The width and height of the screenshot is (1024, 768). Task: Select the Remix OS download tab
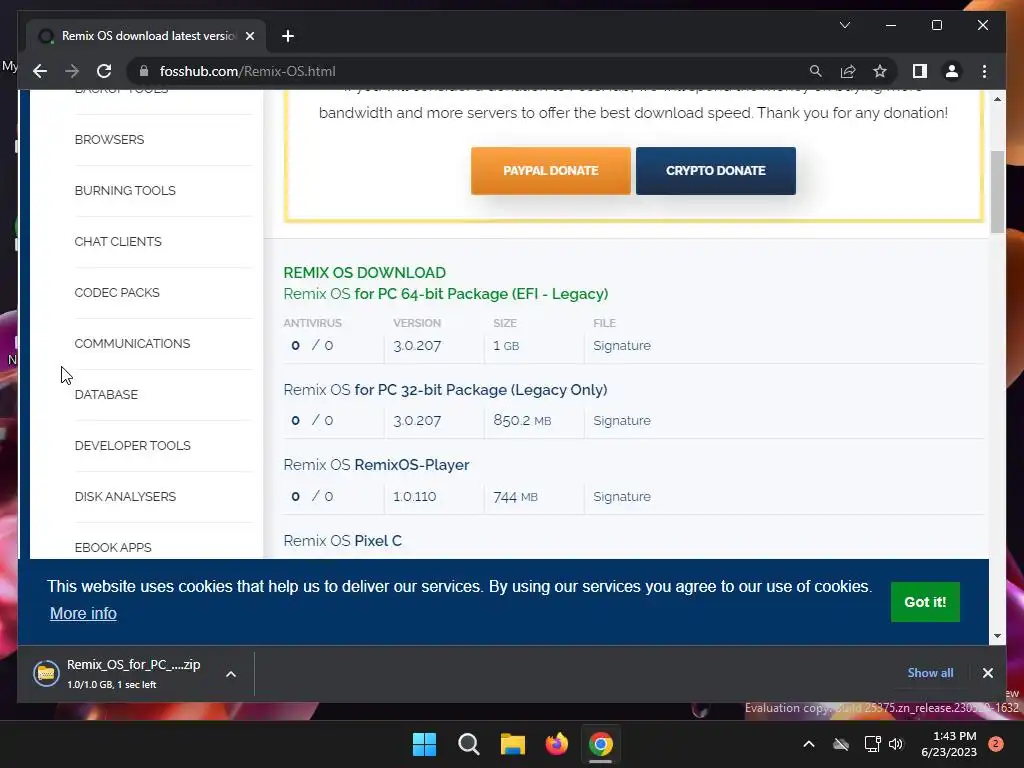146,36
